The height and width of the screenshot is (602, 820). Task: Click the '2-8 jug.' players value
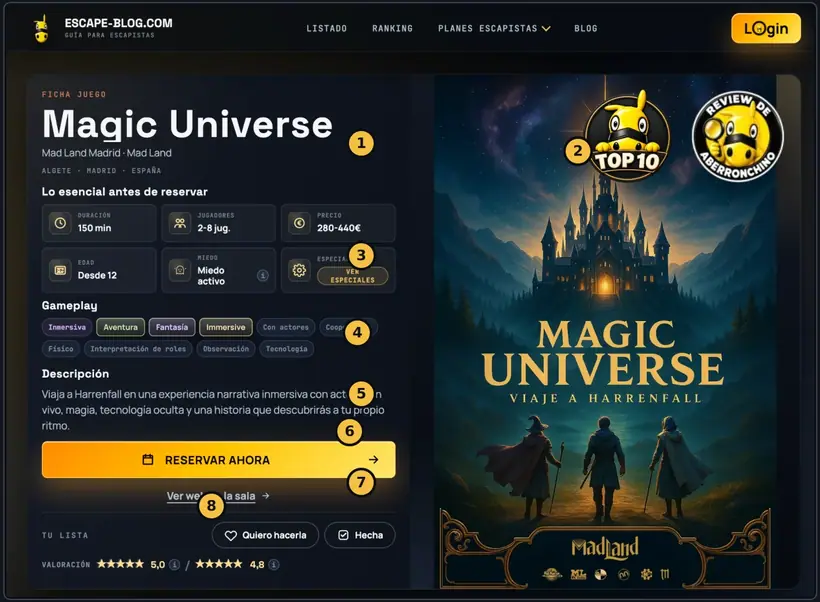pyautogui.click(x=214, y=228)
